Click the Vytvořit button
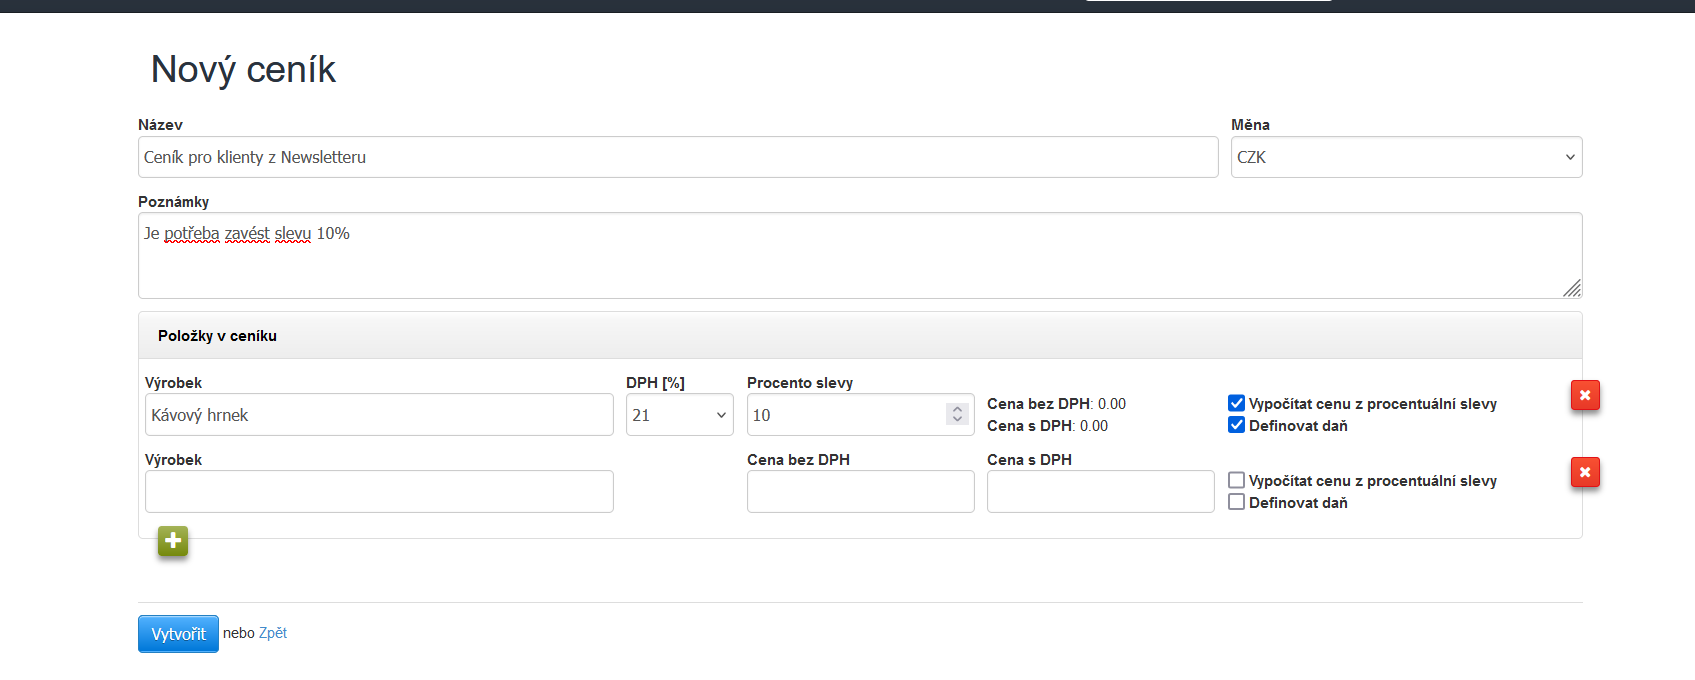This screenshot has height=680, width=1695. pyautogui.click(x=178, y=634)
